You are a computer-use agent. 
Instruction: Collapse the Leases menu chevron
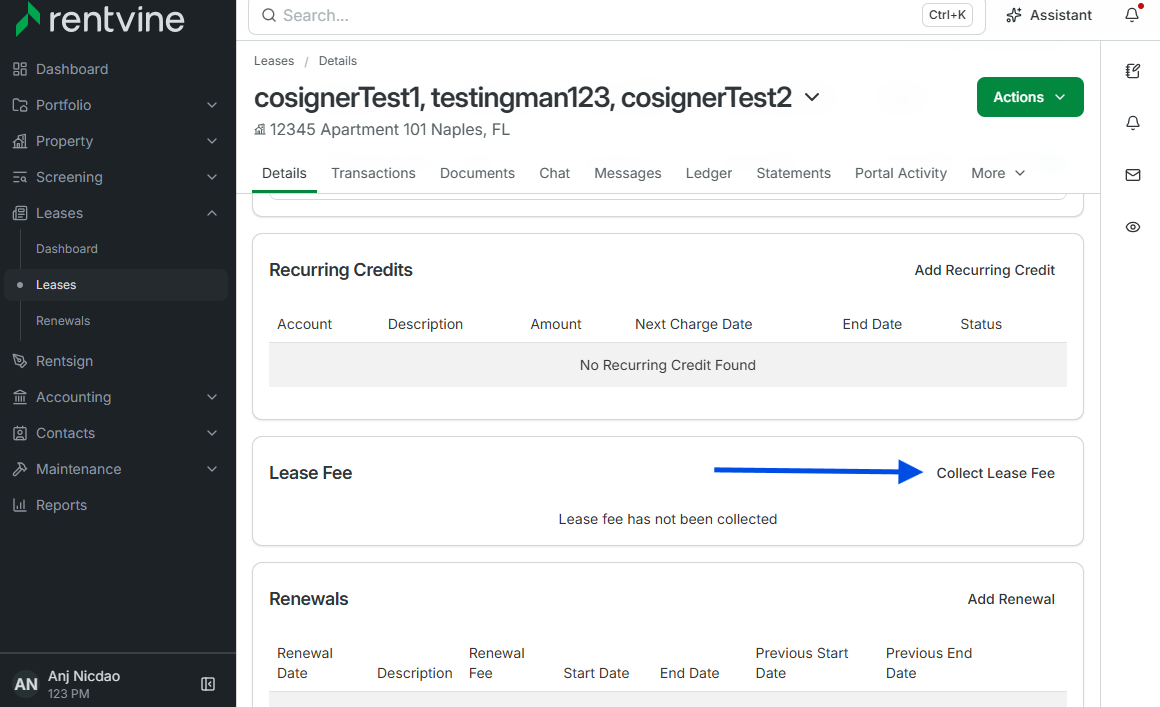point(212,213)
